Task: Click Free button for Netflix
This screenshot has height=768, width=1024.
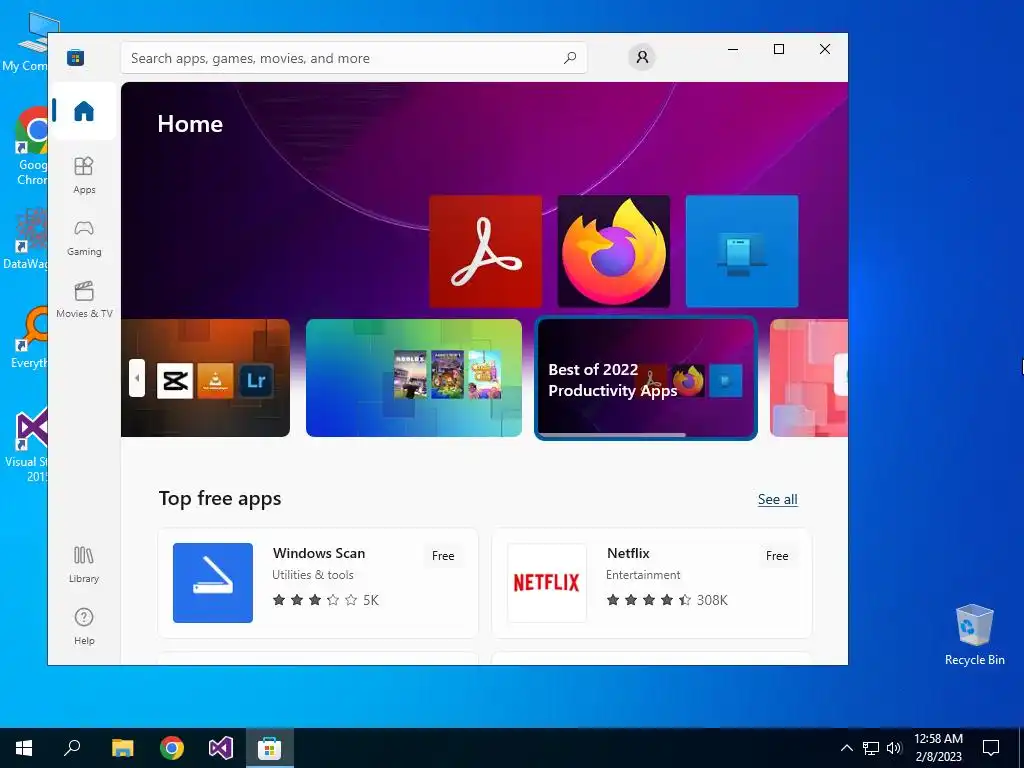Action: tap(776, 556)
